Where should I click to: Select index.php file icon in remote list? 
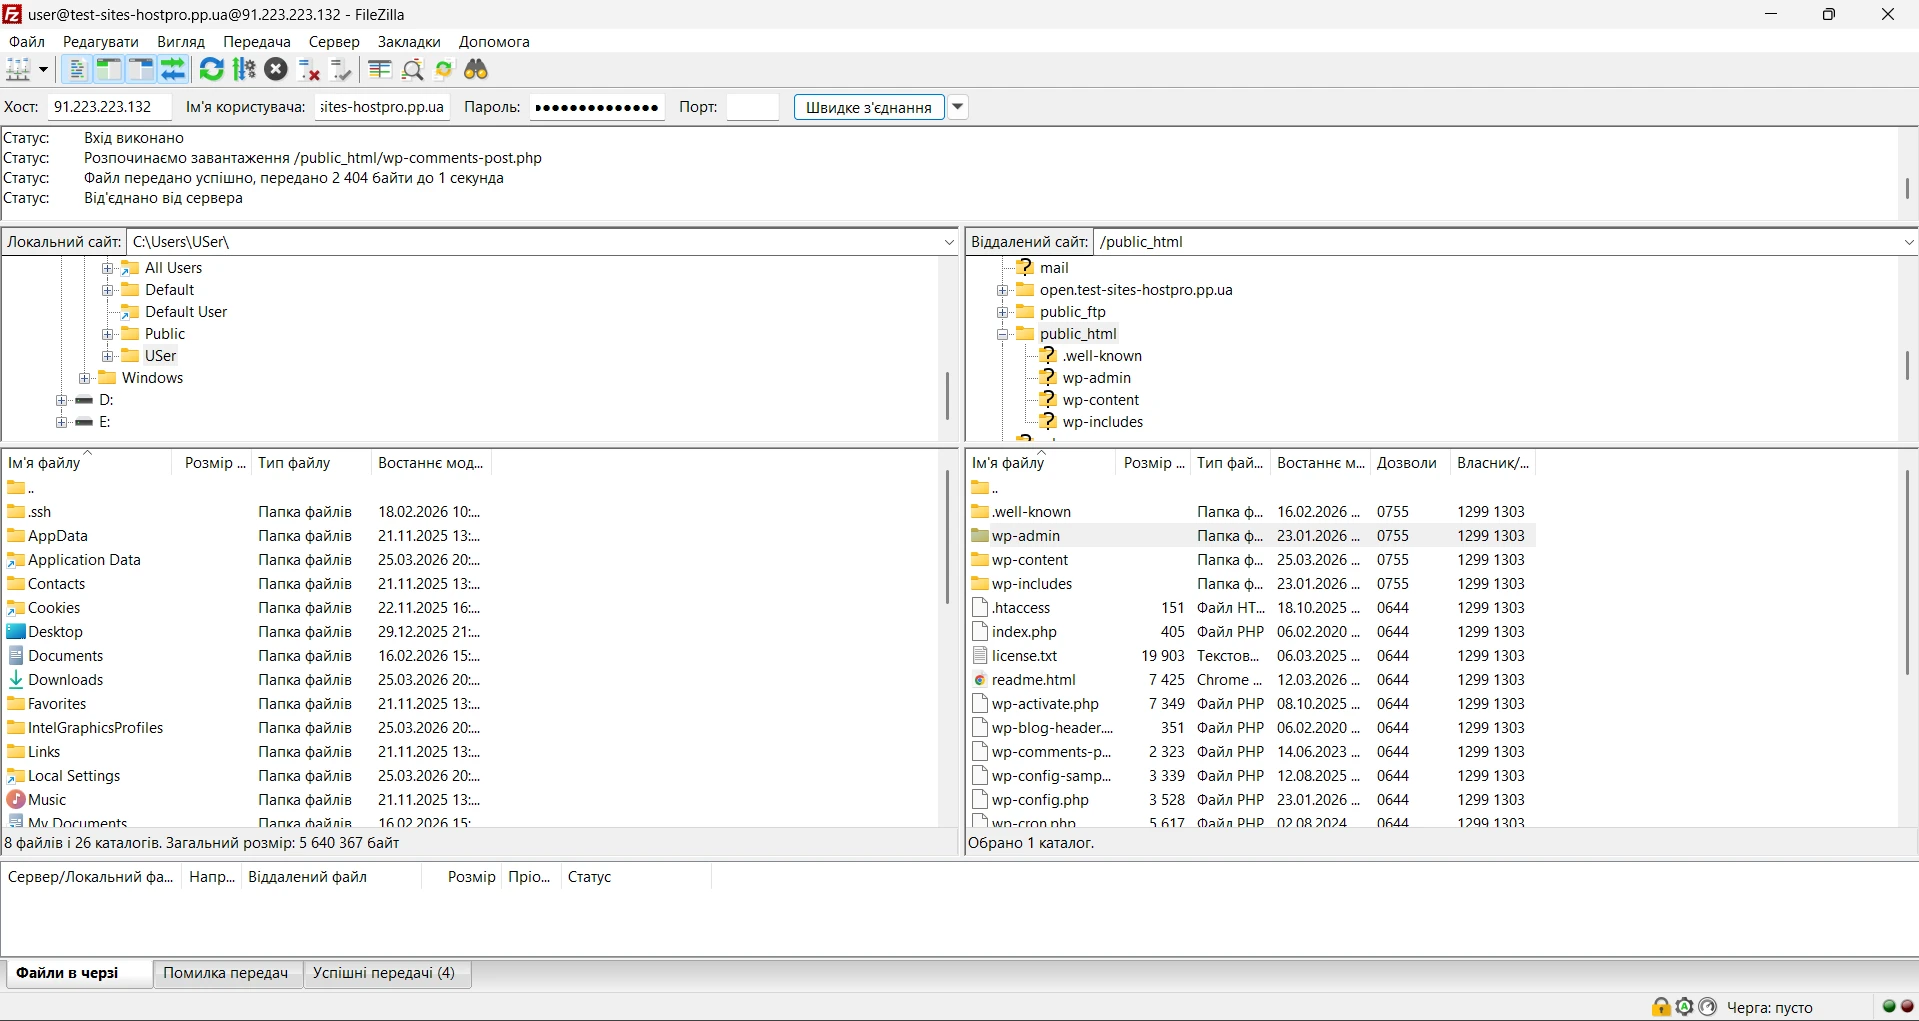pos(980,632)
